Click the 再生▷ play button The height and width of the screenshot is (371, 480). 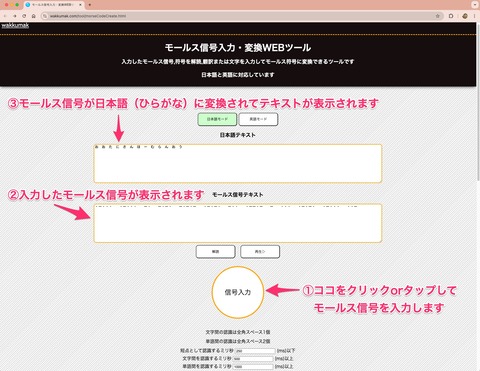pos(260,252)
